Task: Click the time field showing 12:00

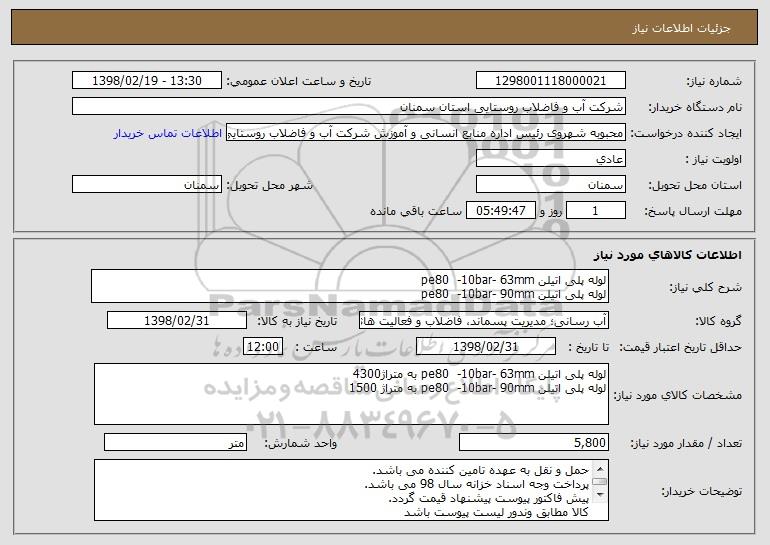Action: tap(263, 347)
